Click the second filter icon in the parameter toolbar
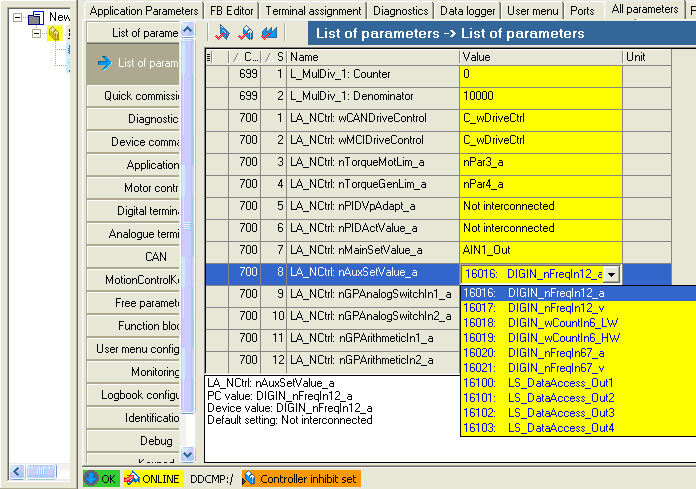The height and width of the screenshot is (489, 696). [245, 33]
